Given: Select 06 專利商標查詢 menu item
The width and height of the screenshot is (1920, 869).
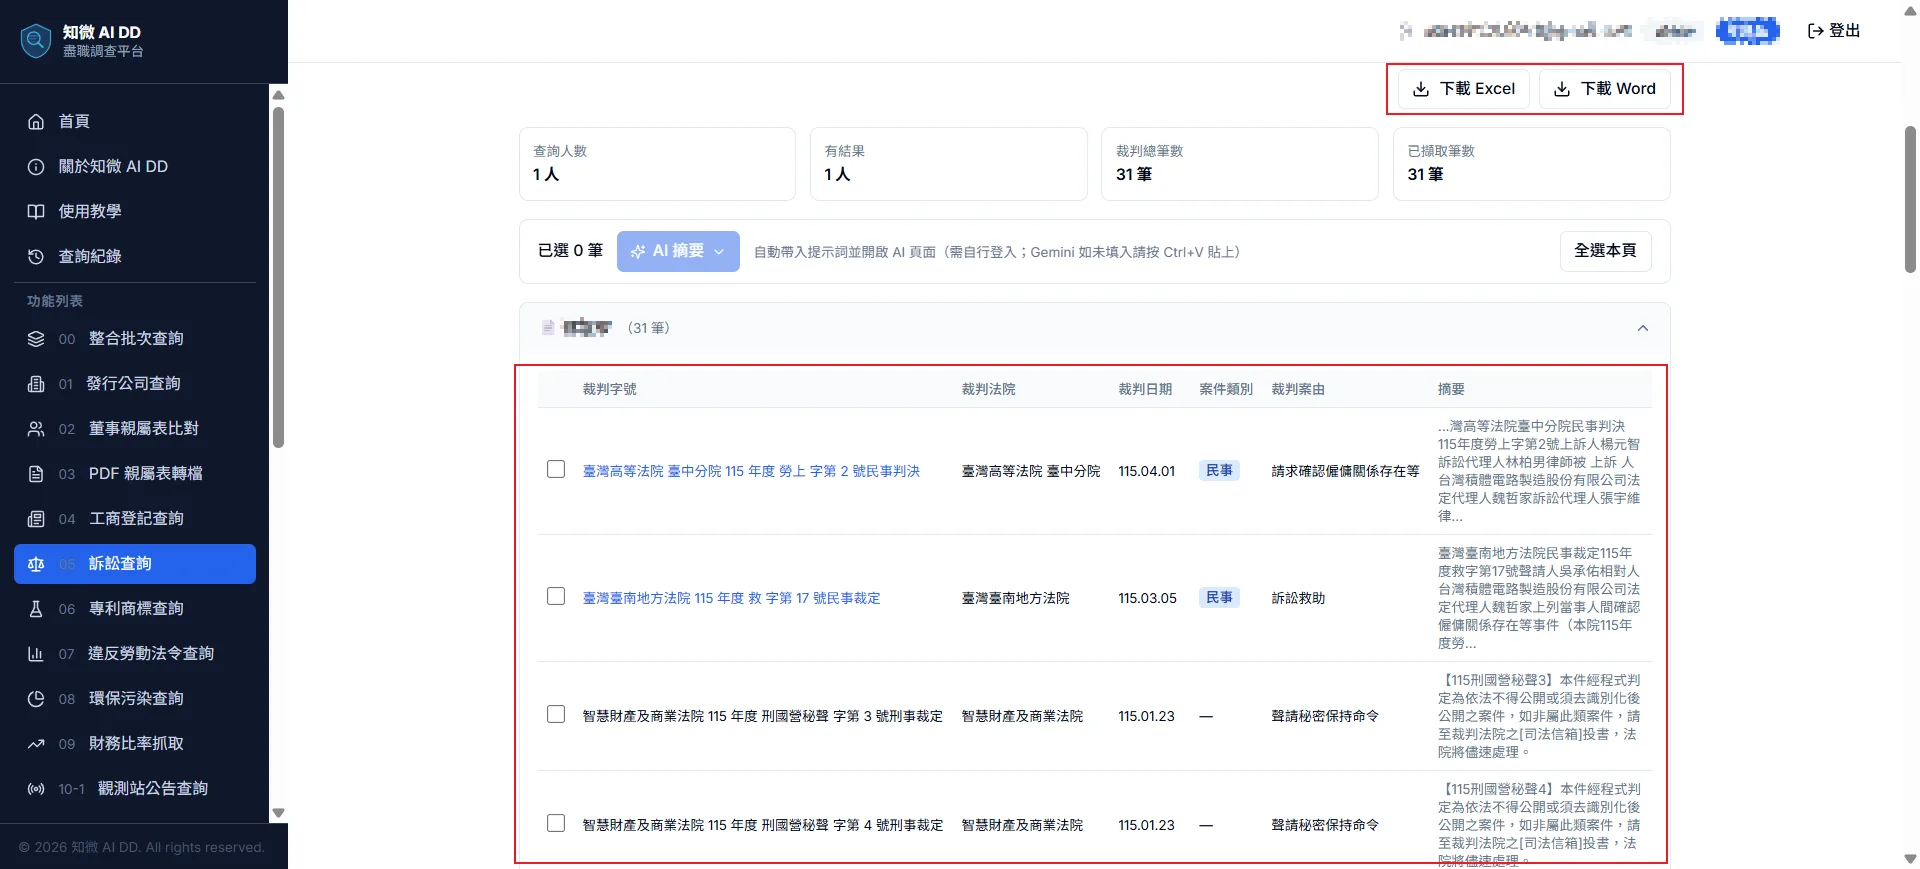Looking at the screenshot, I should tap(135, 609).
